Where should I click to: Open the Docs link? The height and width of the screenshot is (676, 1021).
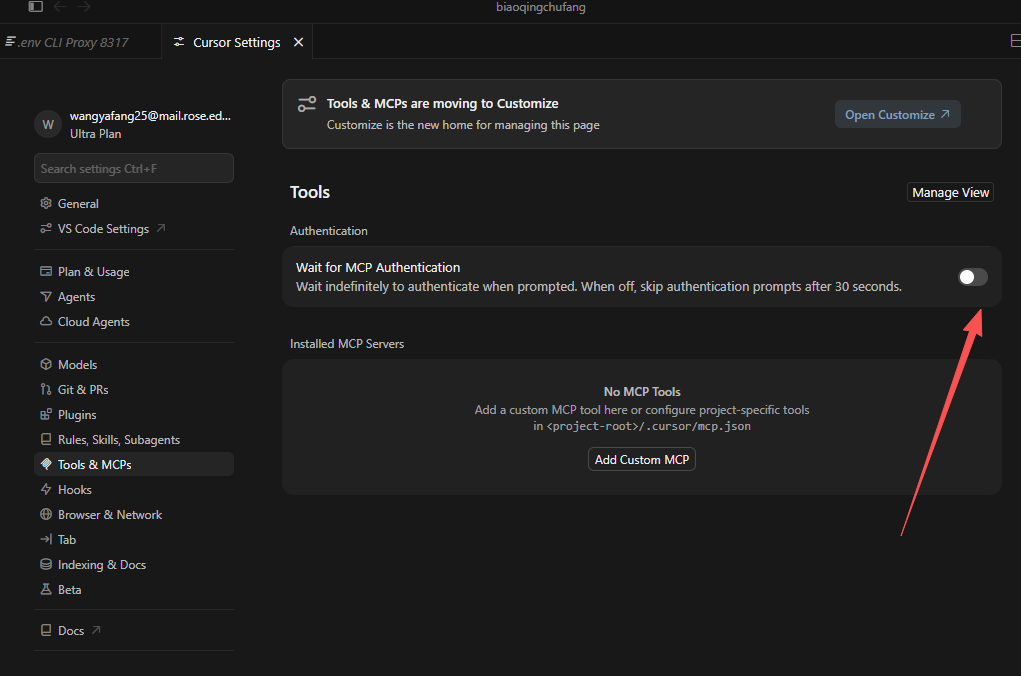(133, 630)
